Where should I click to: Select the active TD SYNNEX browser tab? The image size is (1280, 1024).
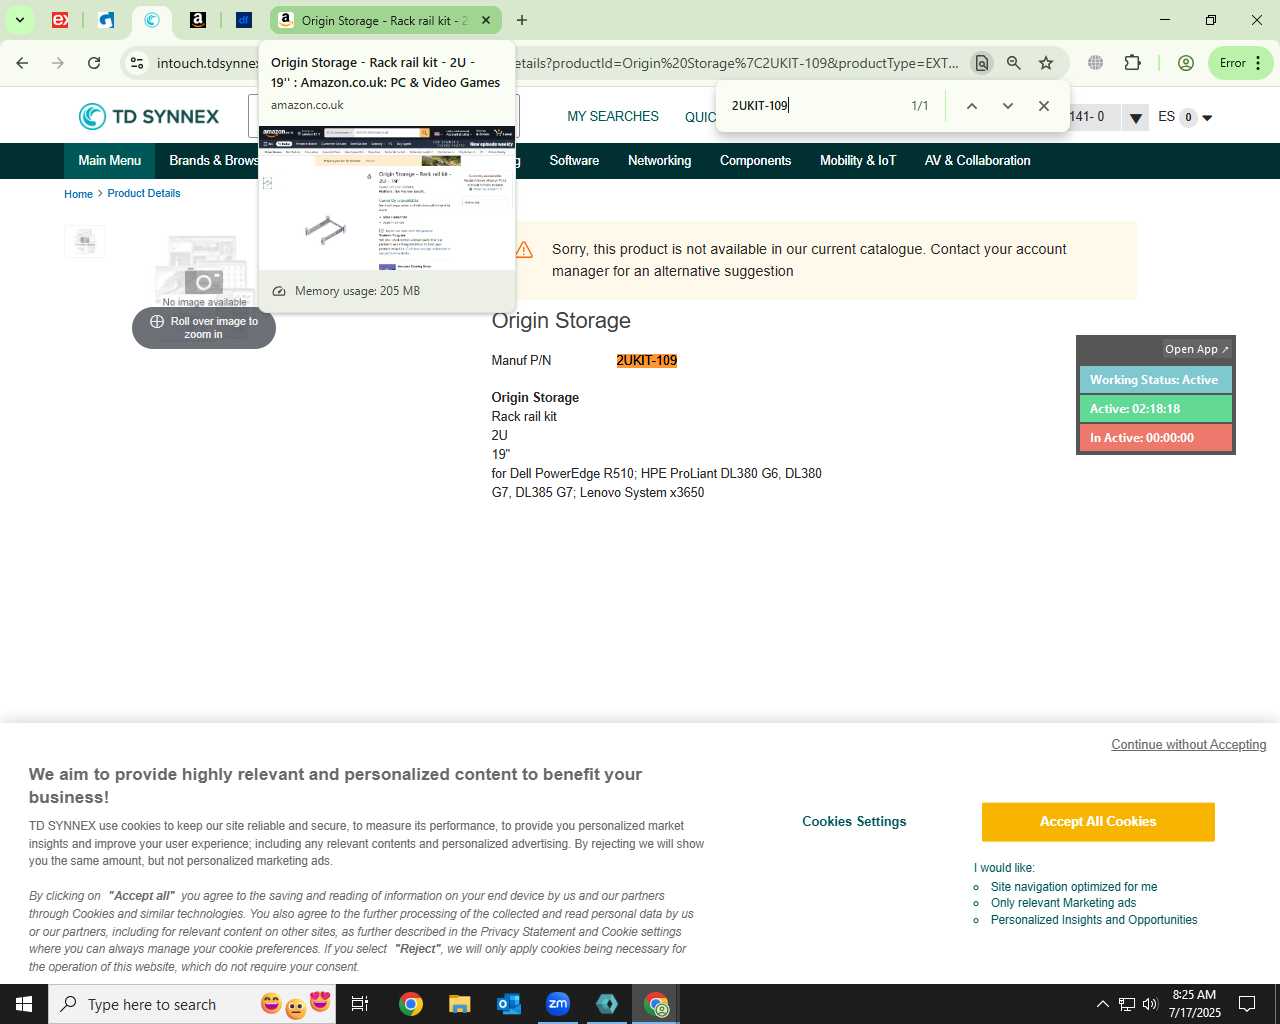tap(152, 20)
